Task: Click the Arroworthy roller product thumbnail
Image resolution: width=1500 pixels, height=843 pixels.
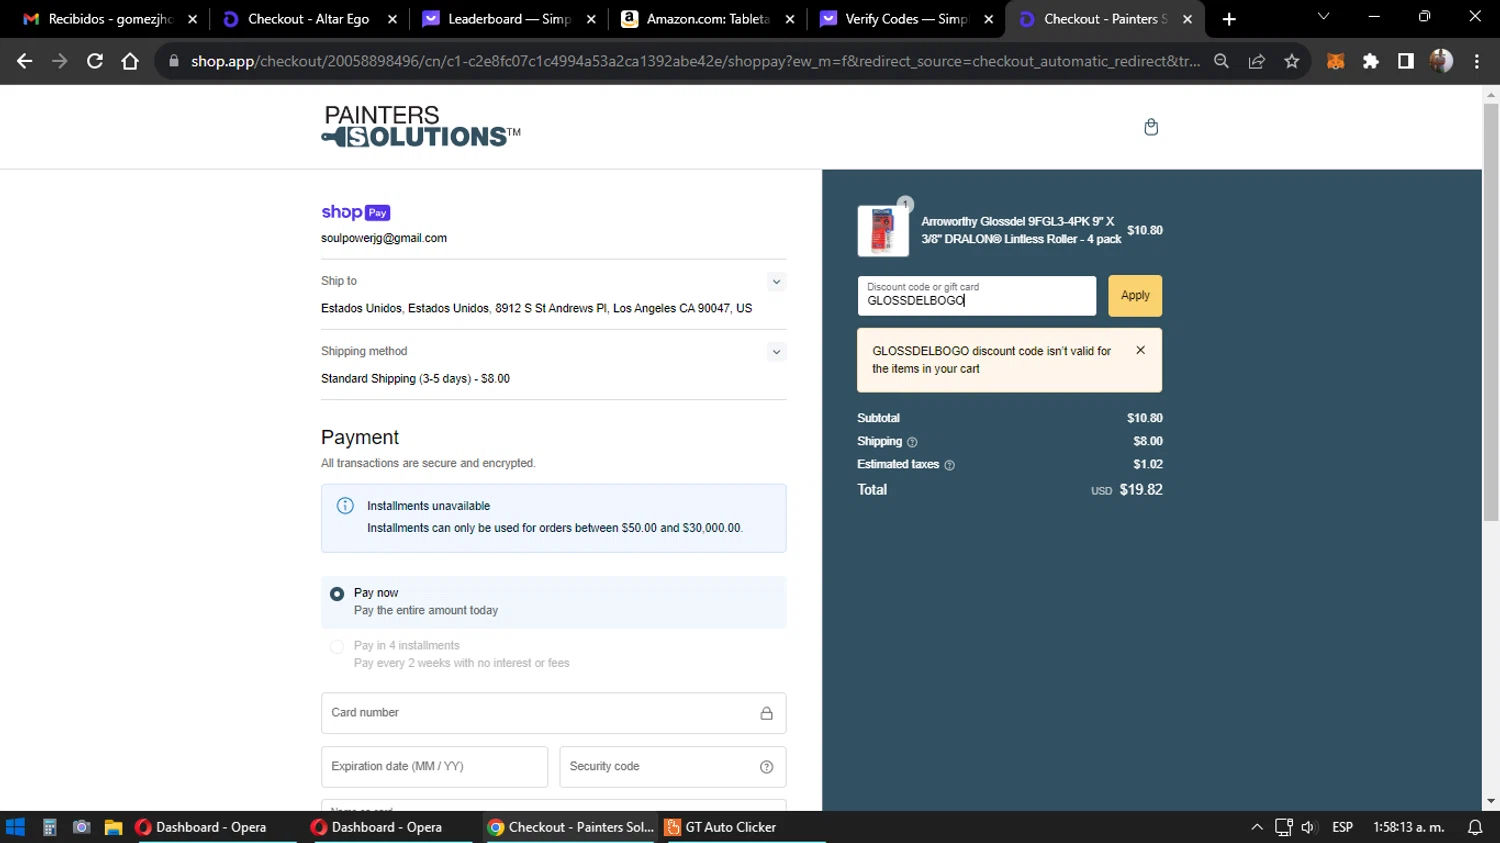Action: (883, 230)
